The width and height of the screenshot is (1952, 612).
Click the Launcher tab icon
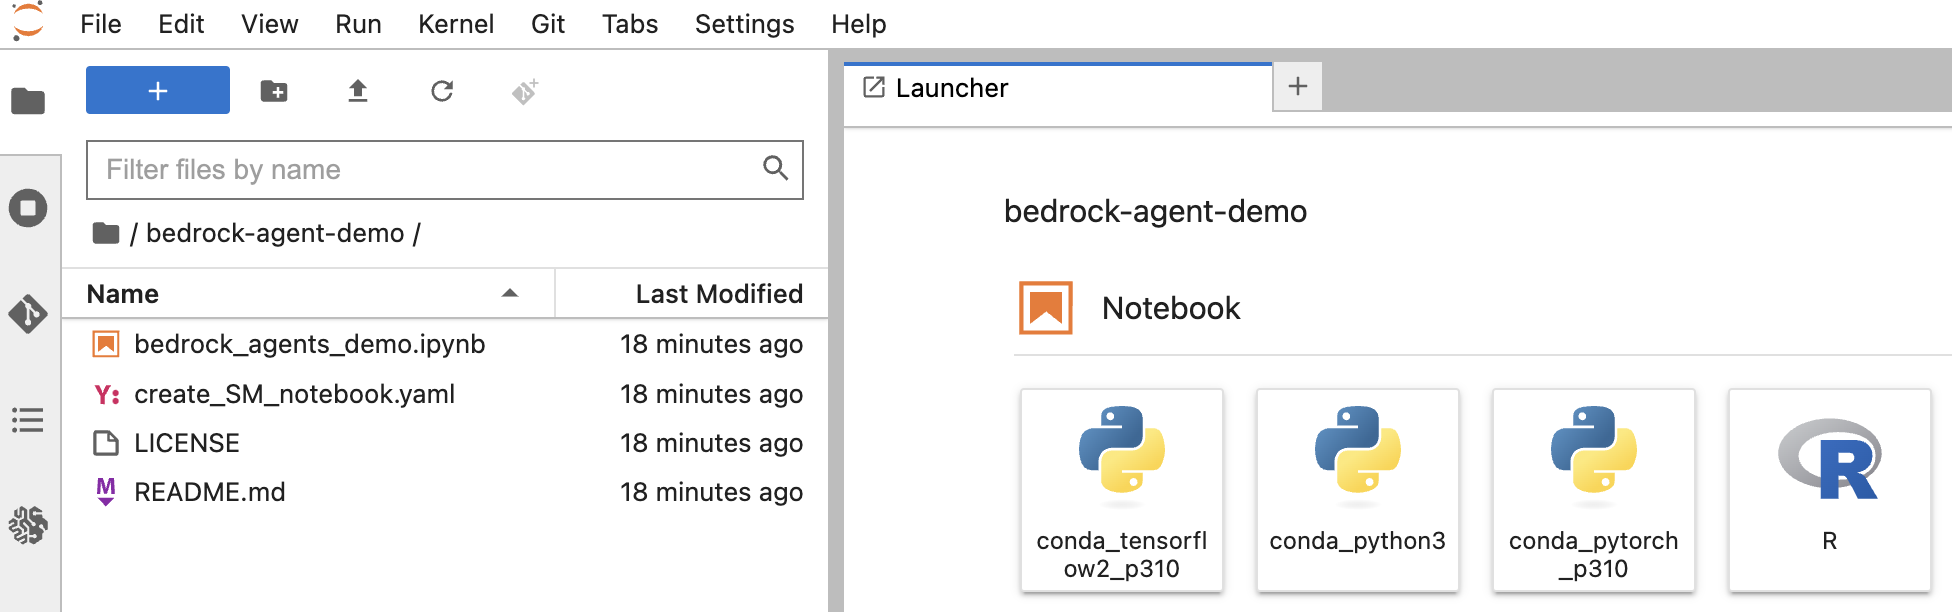point(874,87)
